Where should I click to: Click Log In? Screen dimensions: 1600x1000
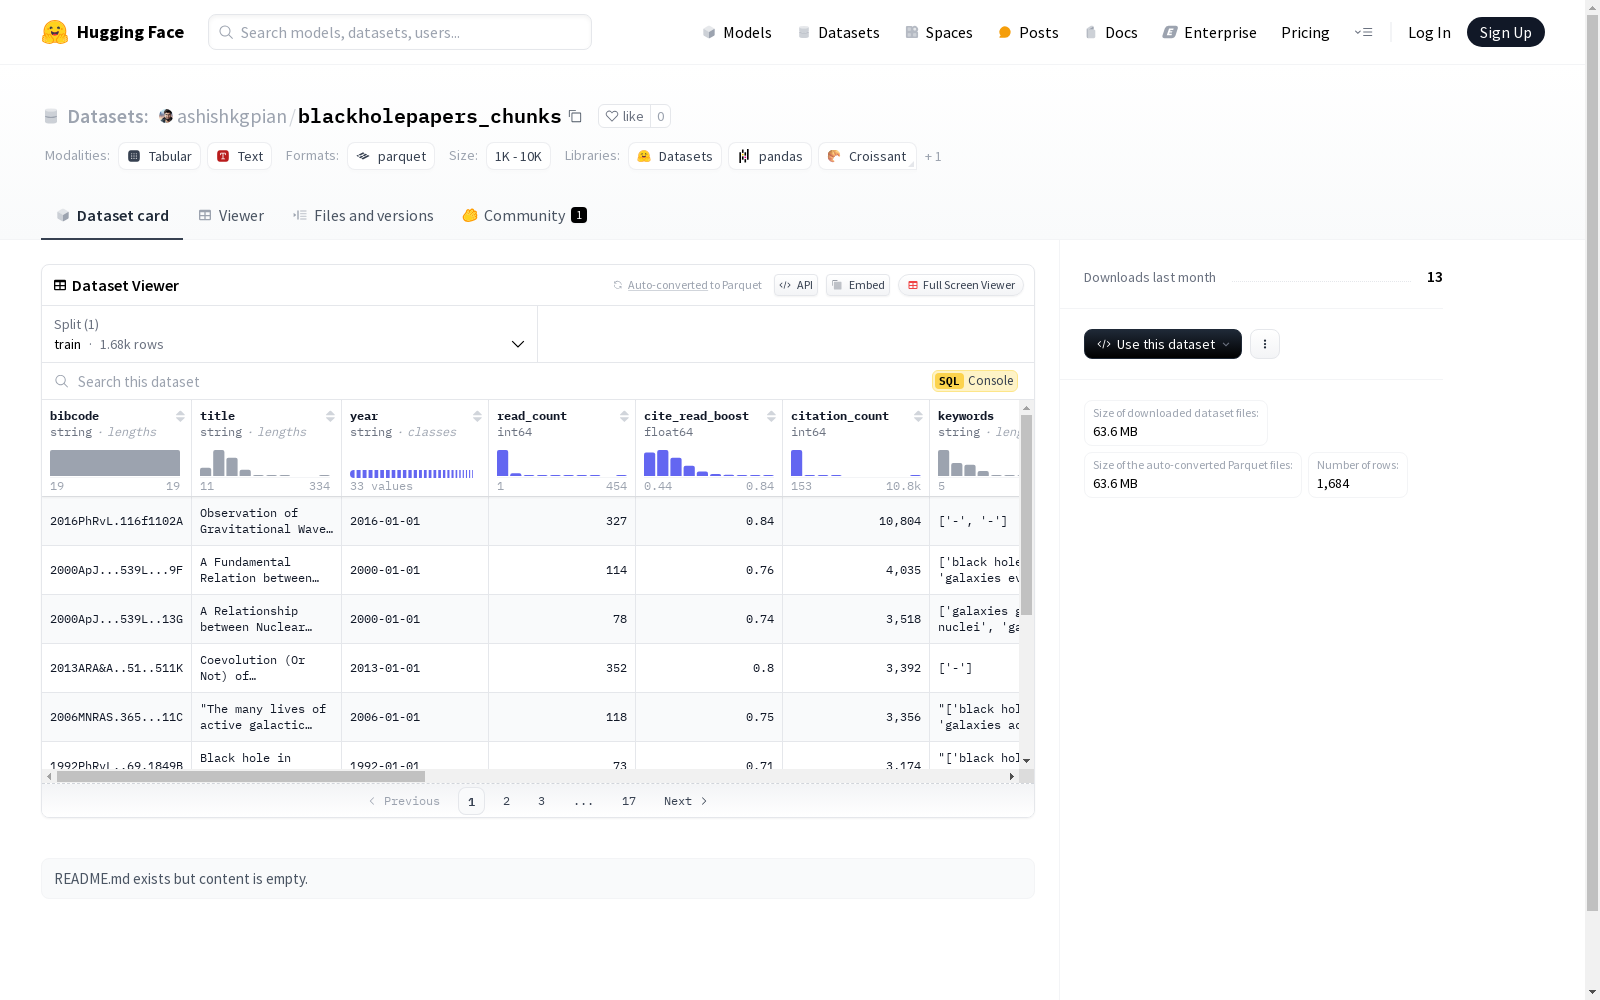pyautogui.click(x=1429, y=32)
